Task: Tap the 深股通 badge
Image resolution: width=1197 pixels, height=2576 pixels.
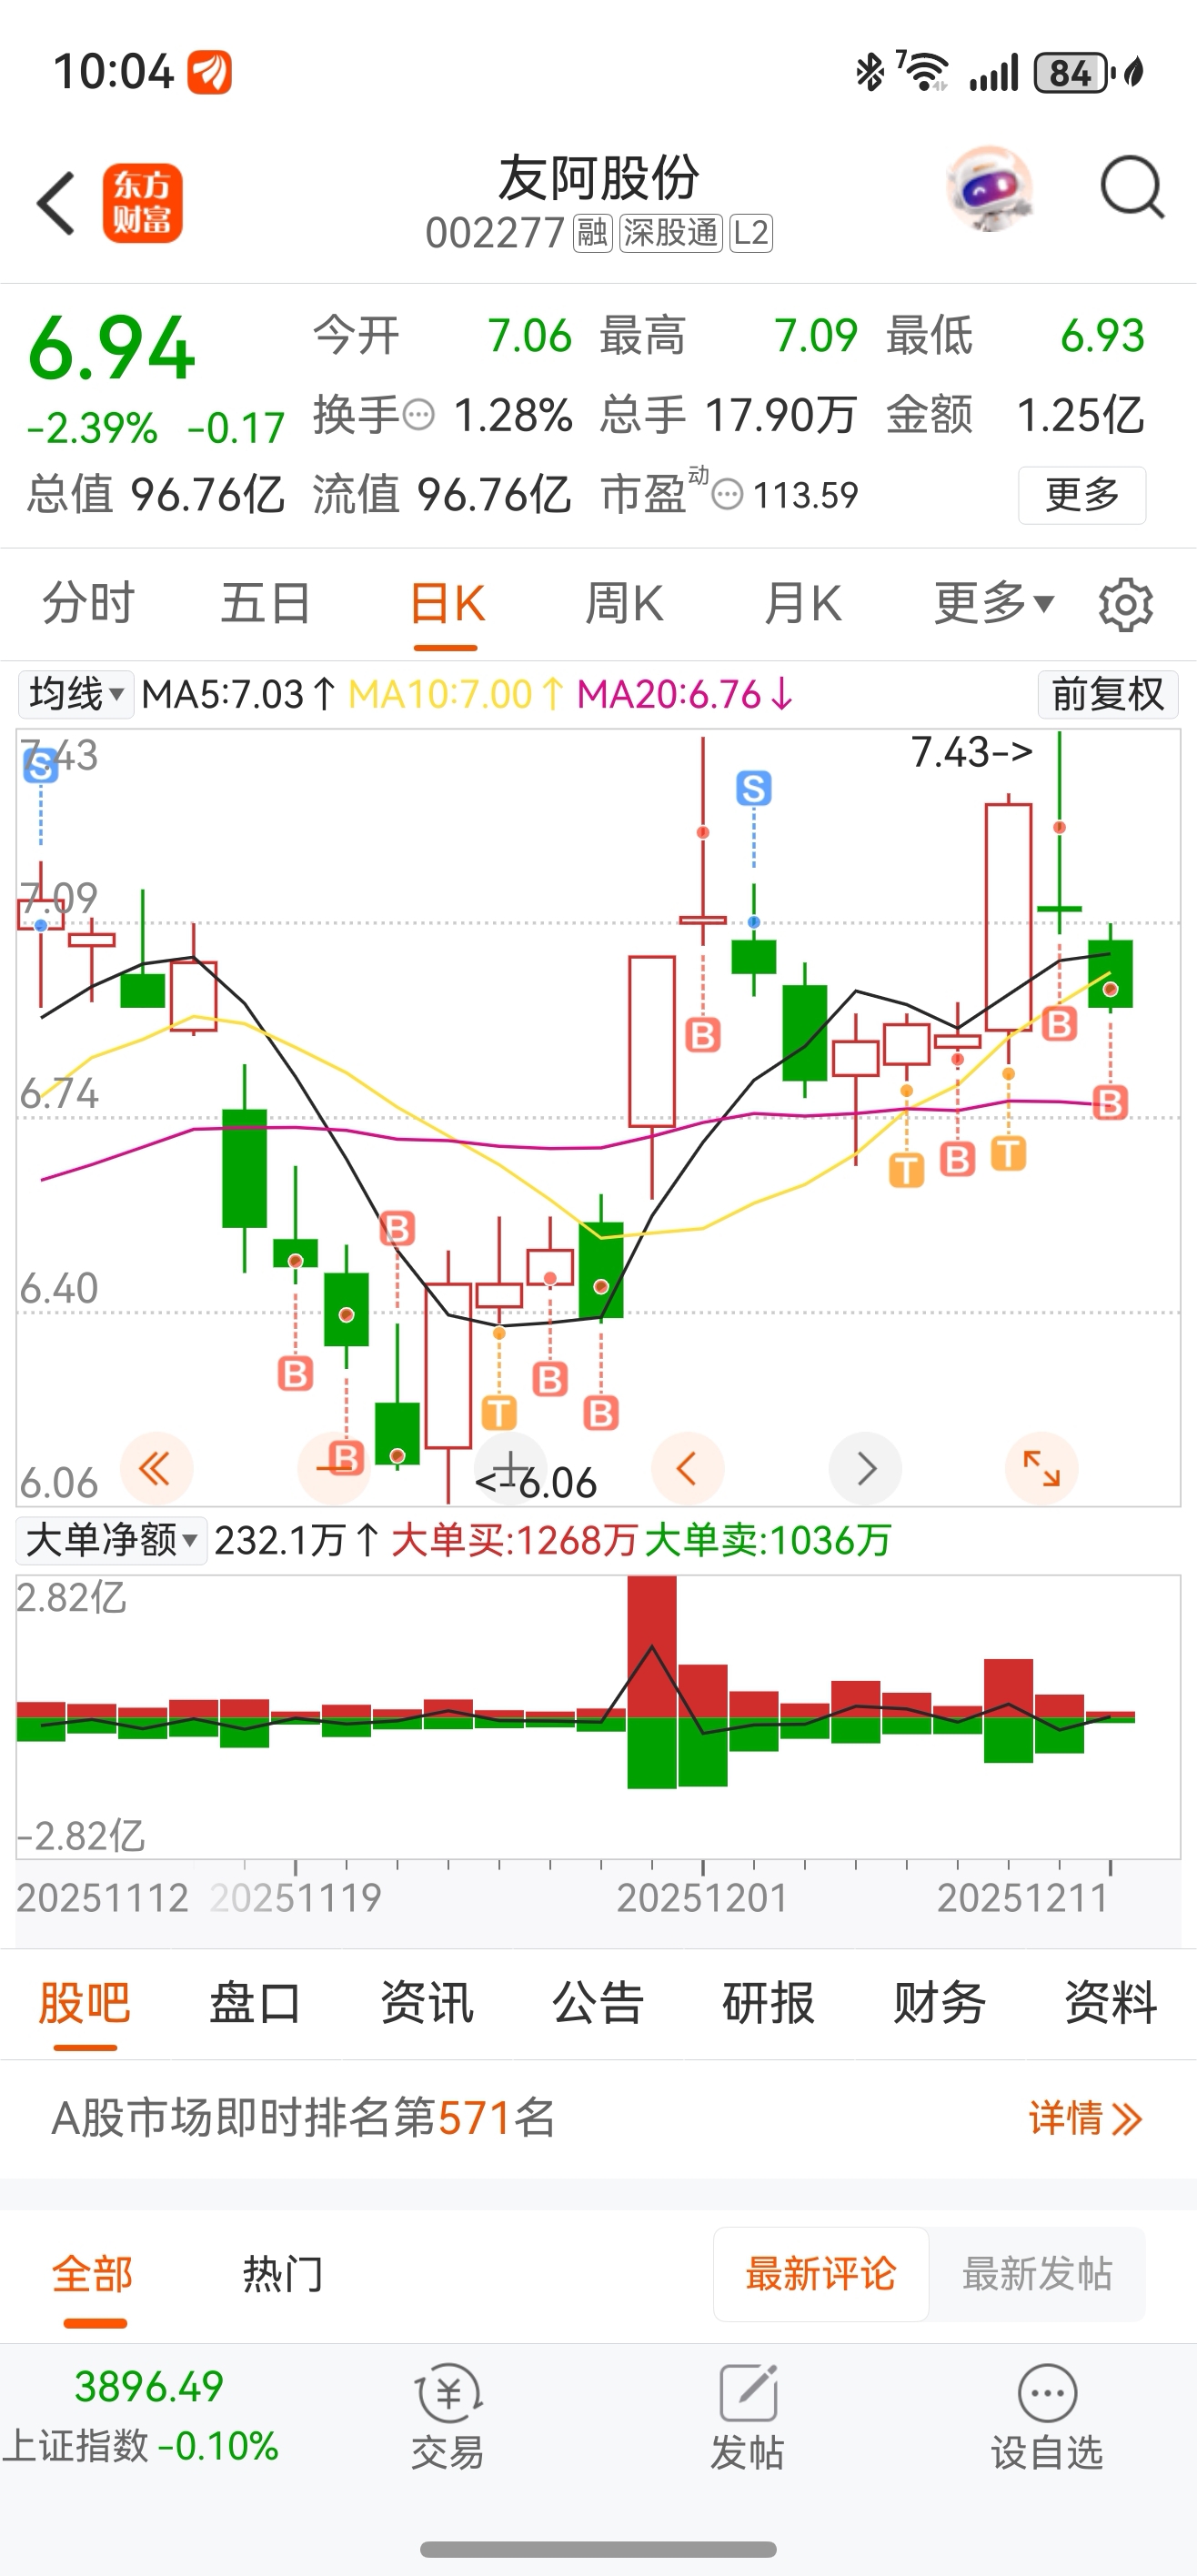Action: click(x=670, y=233)
